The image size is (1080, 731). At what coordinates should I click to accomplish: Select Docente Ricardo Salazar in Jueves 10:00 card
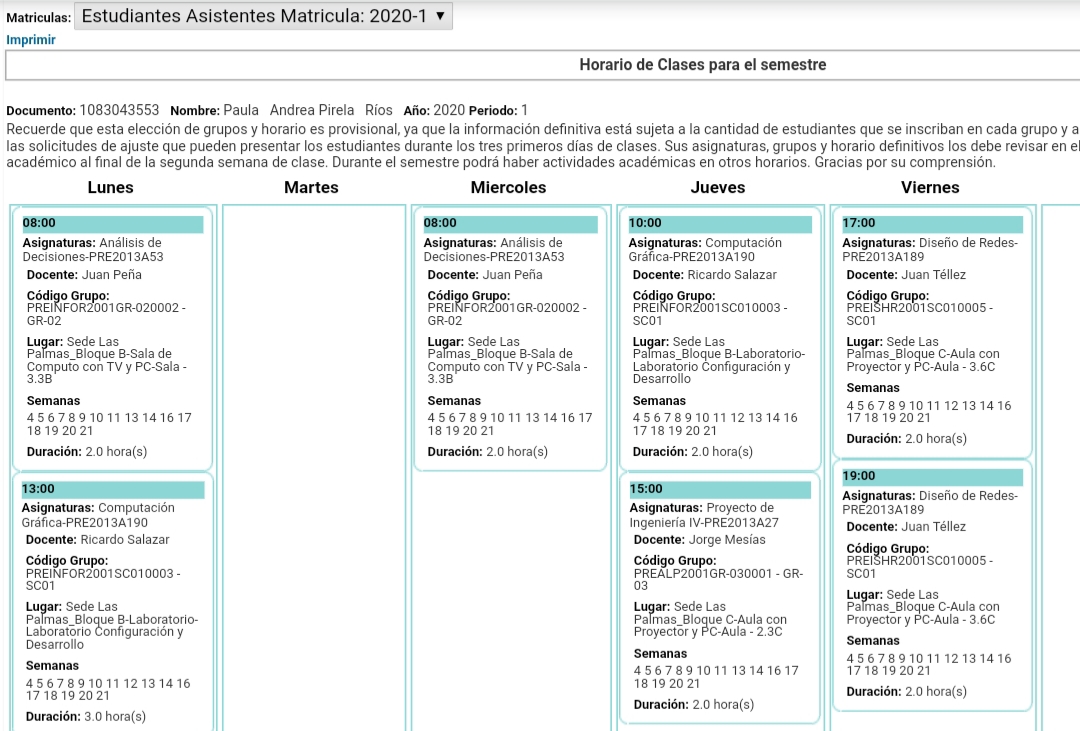tap(705, 275)
